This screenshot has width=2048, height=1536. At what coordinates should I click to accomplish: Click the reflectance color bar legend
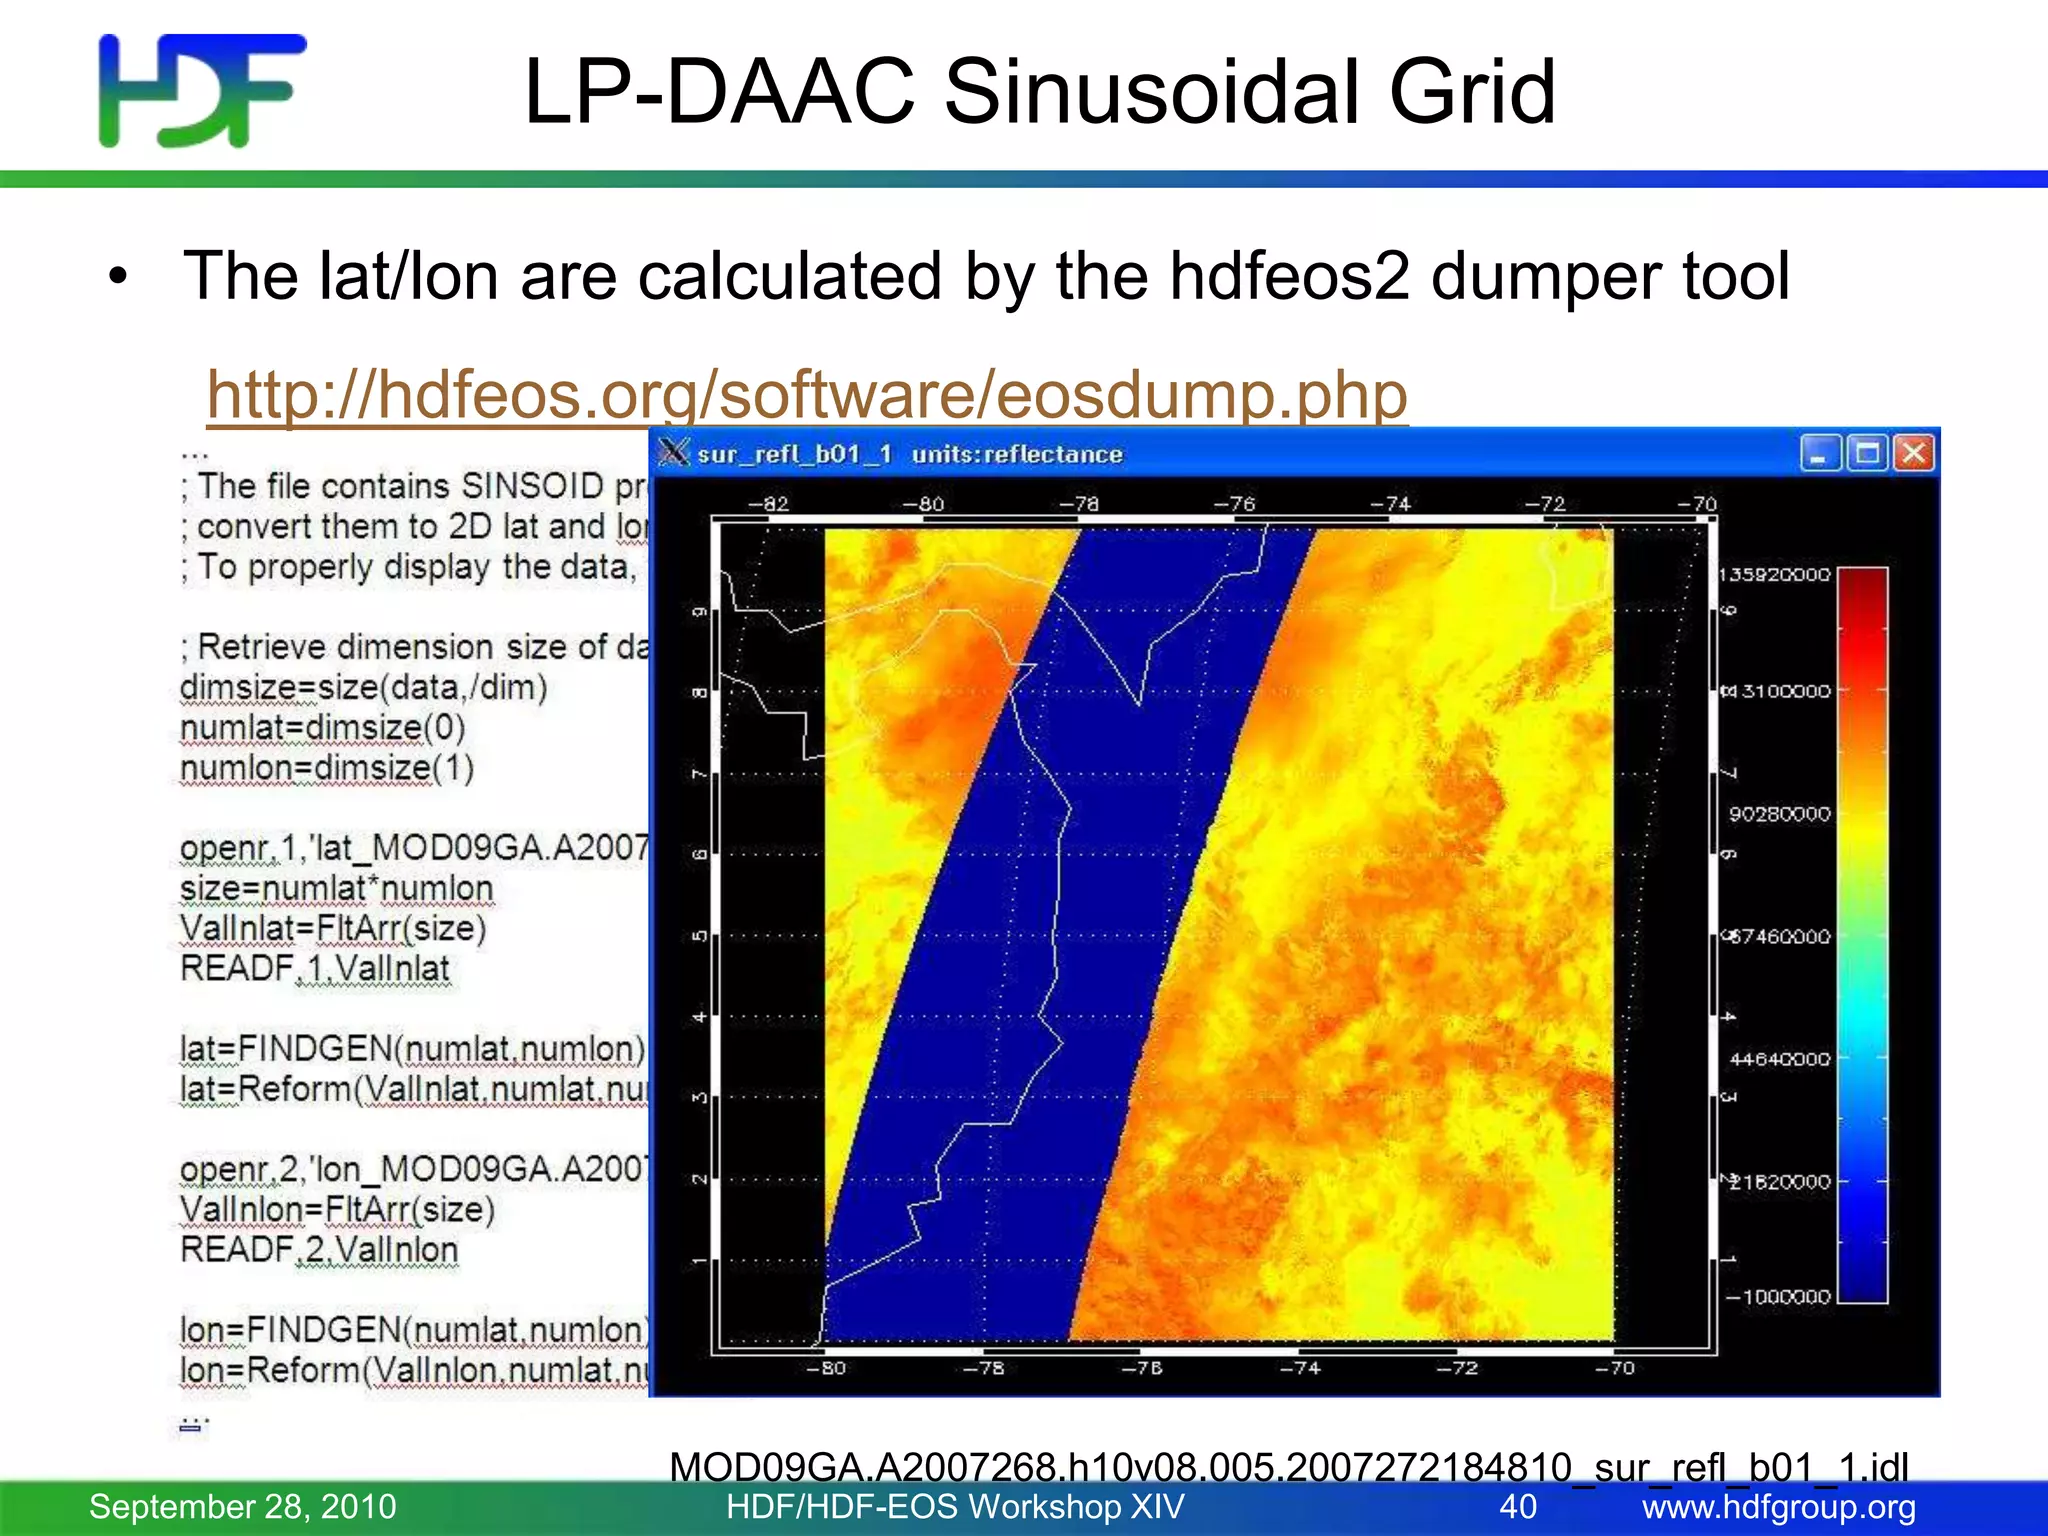click(1862, 935)
